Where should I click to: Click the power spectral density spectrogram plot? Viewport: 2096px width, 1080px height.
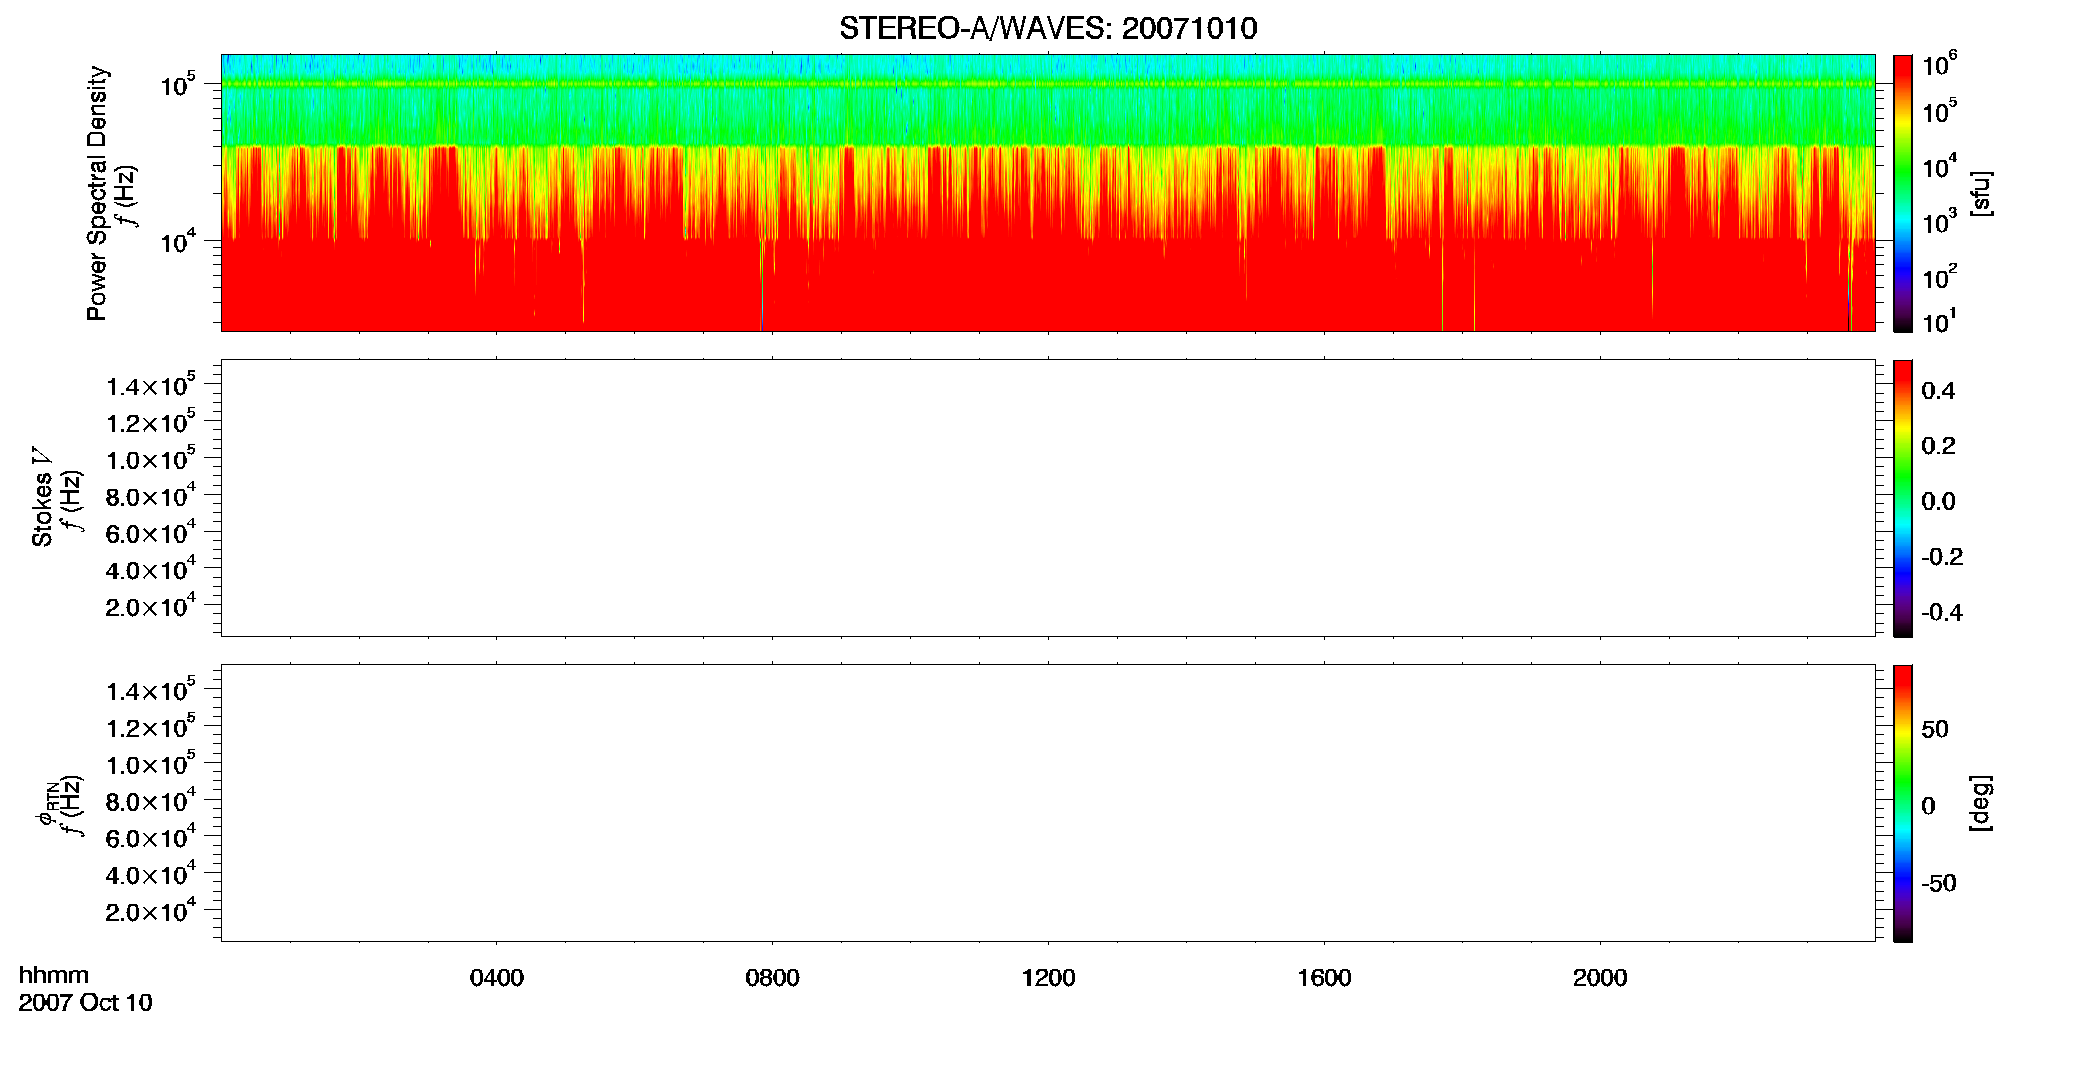(1048, 193)
